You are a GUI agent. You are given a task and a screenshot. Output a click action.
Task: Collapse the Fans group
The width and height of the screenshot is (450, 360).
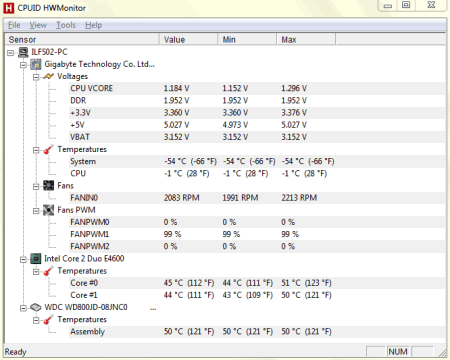[x=36, y=187]
